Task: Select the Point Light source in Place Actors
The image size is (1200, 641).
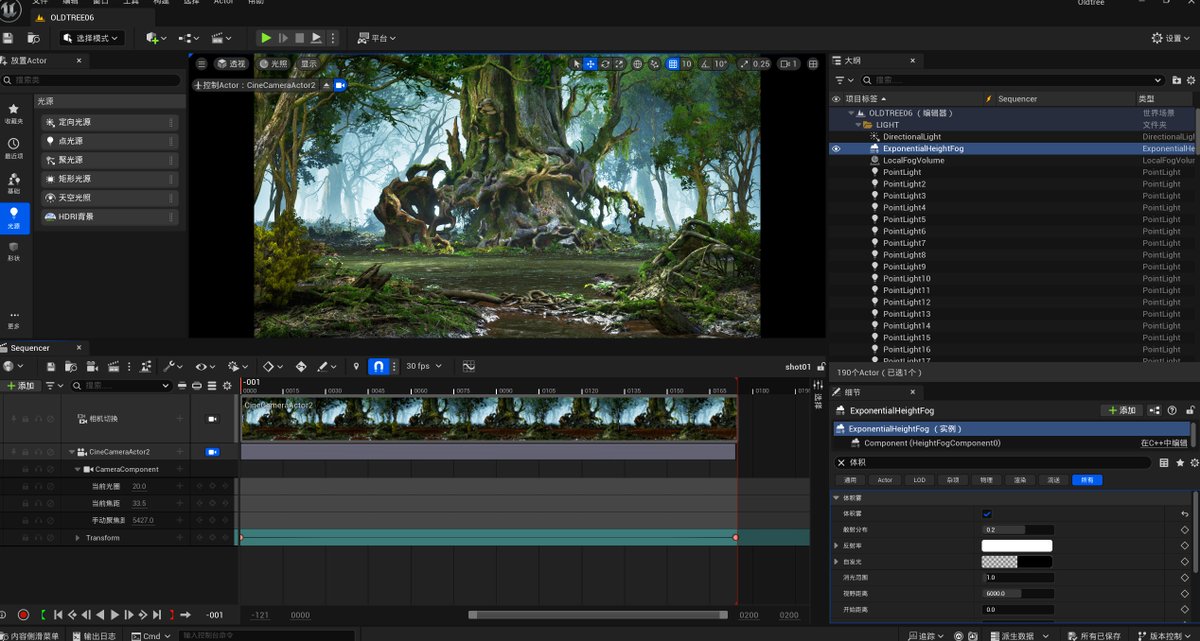Action: coord(108,141)
